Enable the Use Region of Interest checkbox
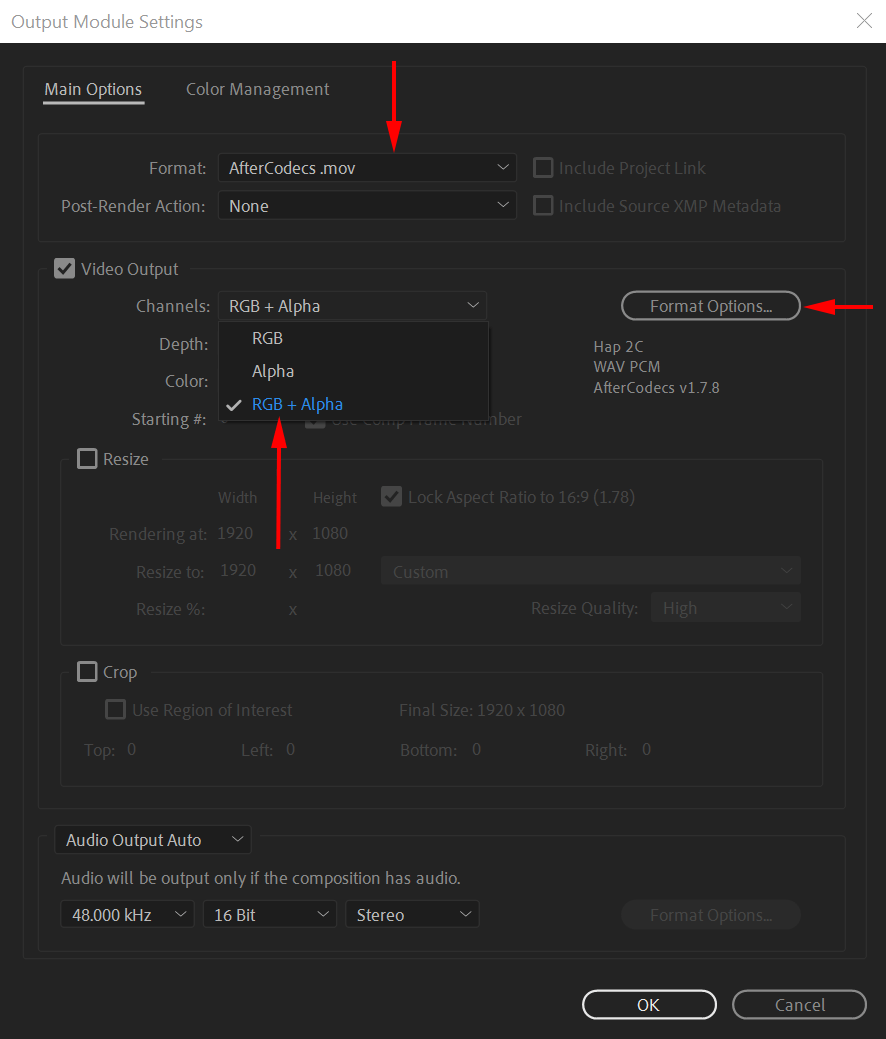Viewport: 886px width, 1039px height. tap(115, 709)
